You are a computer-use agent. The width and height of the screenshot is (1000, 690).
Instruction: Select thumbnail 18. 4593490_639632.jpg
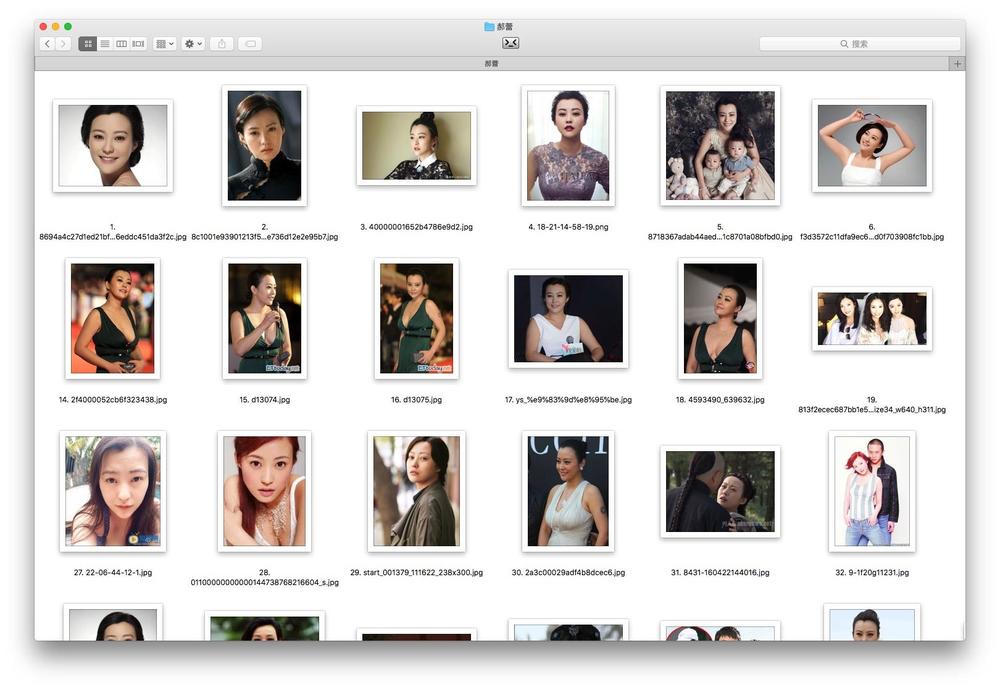click(720, 318)
